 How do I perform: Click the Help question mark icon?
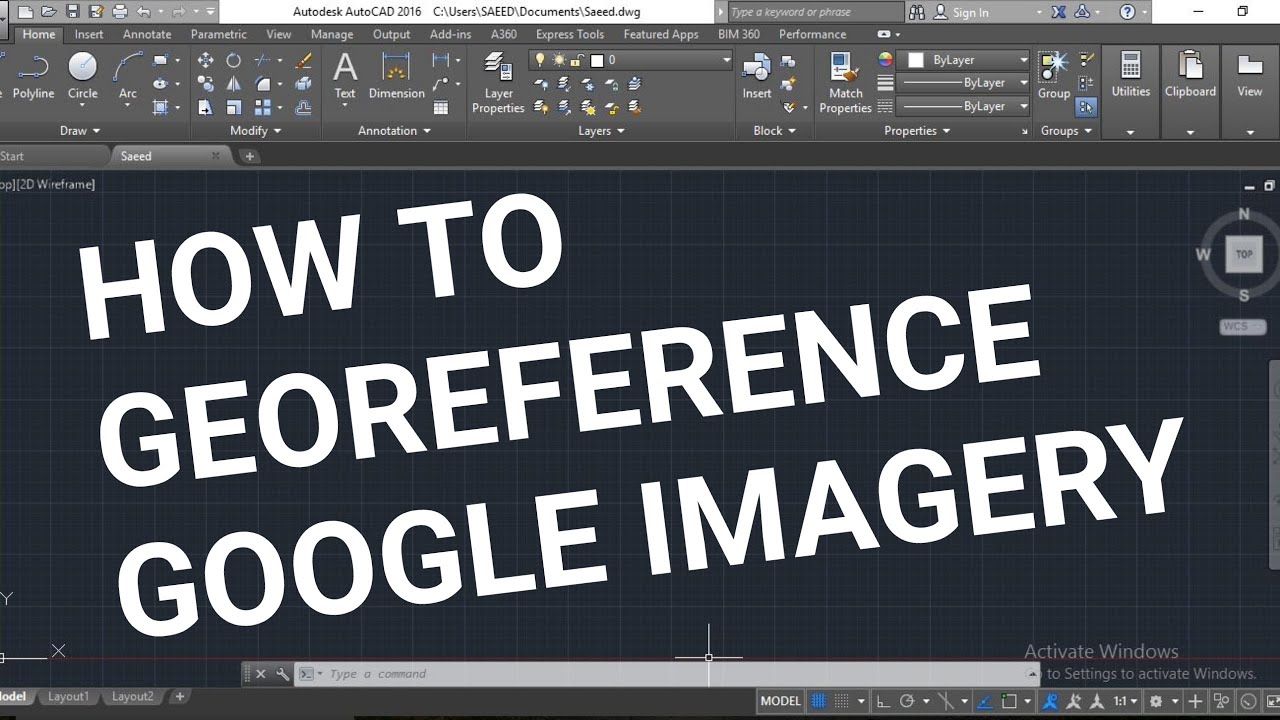click(x=1128, y=12)
